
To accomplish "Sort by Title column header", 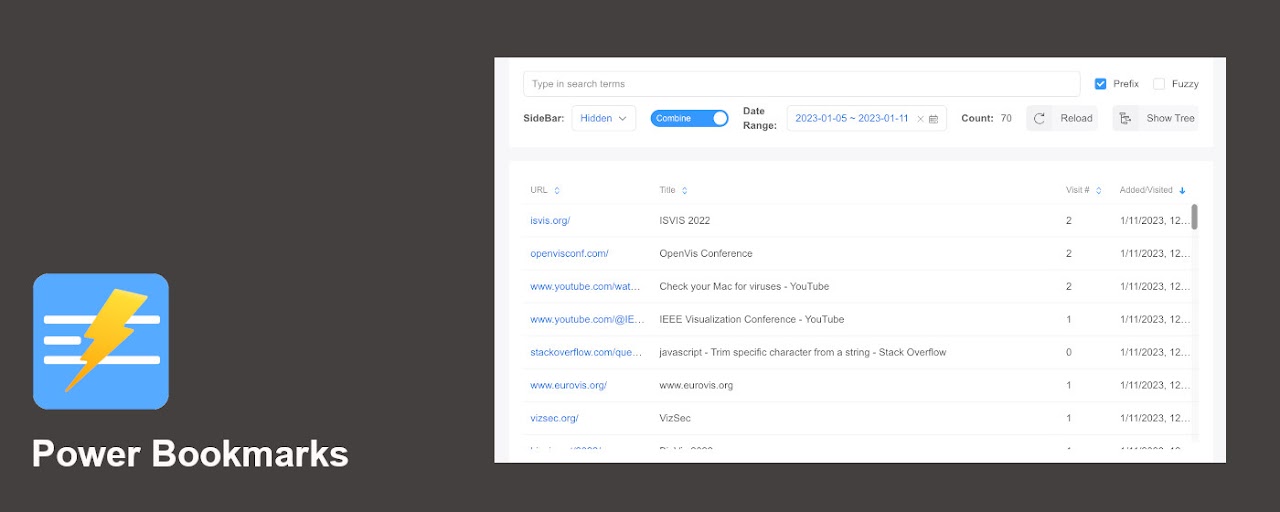I will click(x=673, y=190).
